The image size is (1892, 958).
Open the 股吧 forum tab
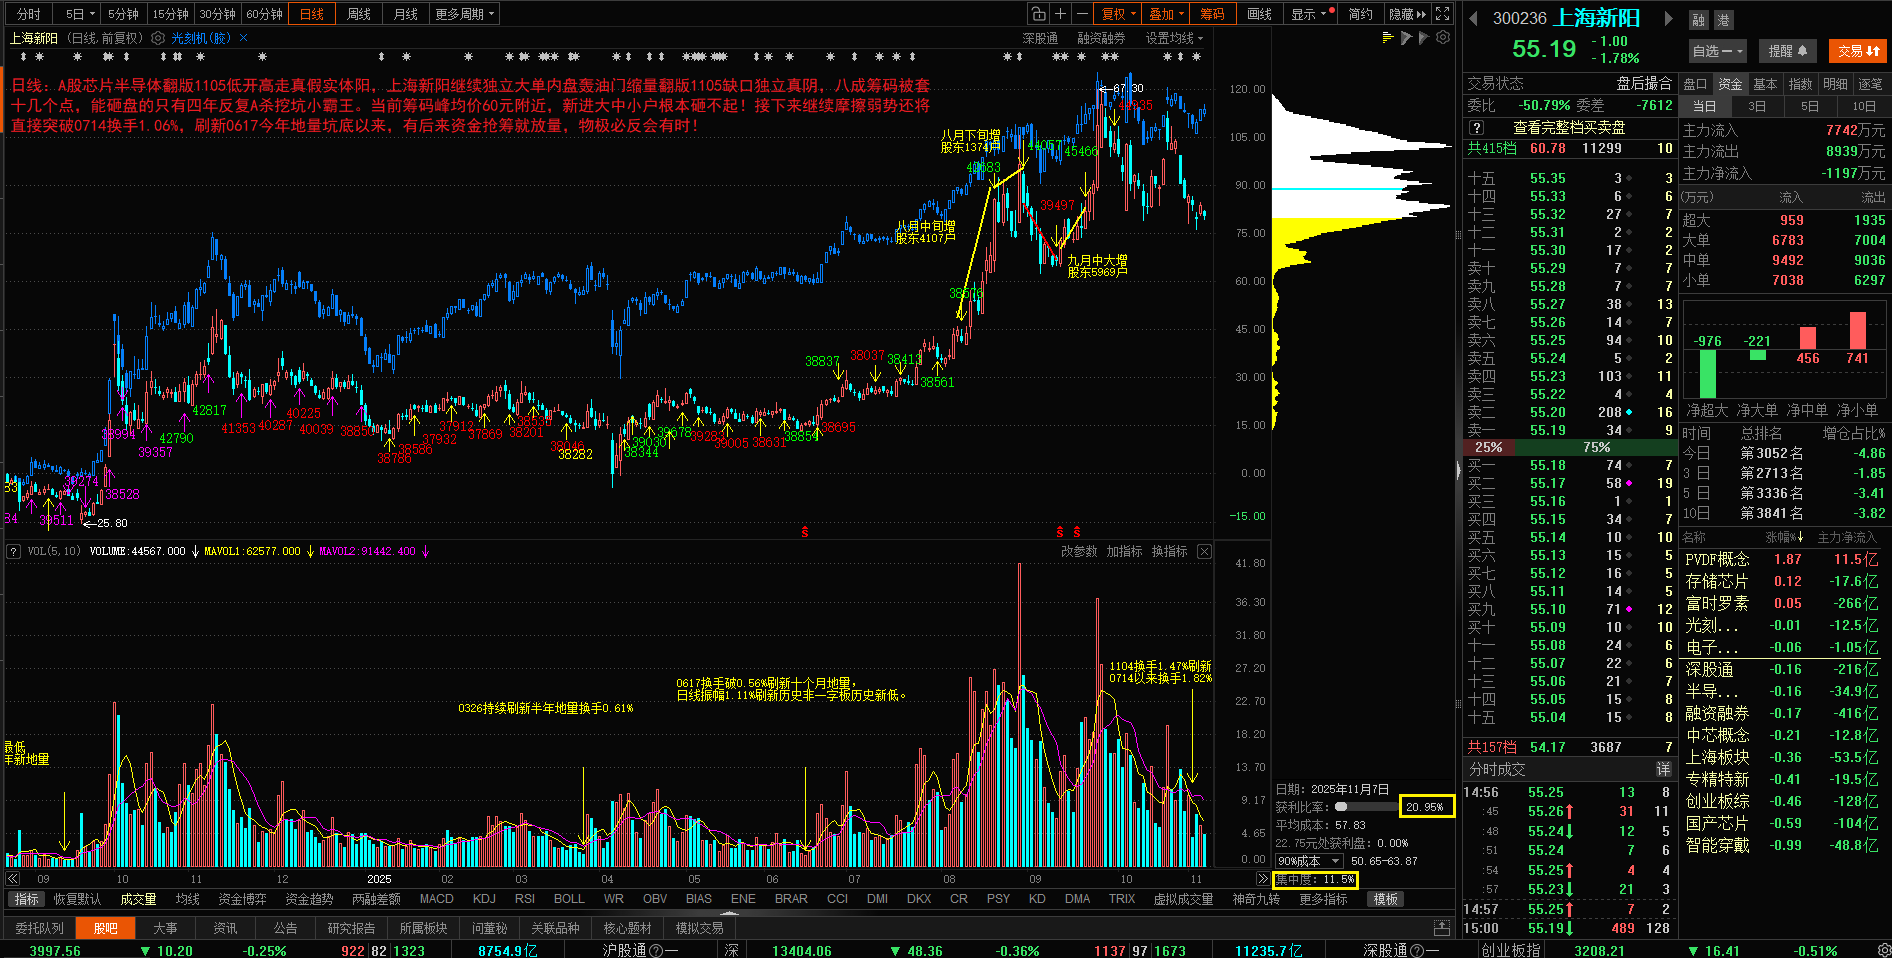(x=105, y=928)
